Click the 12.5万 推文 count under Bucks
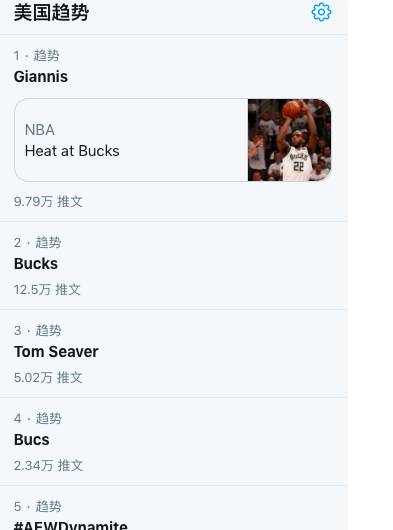This screenshot has height=530, width=393. pyautogui.click(x=47, y=290)
